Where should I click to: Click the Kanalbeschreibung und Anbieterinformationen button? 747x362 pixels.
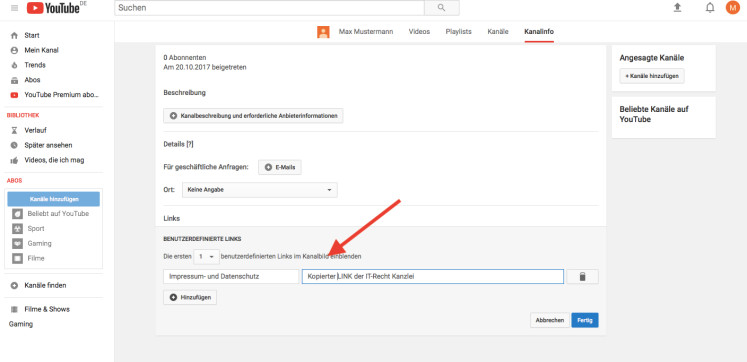tap(253, 116)
